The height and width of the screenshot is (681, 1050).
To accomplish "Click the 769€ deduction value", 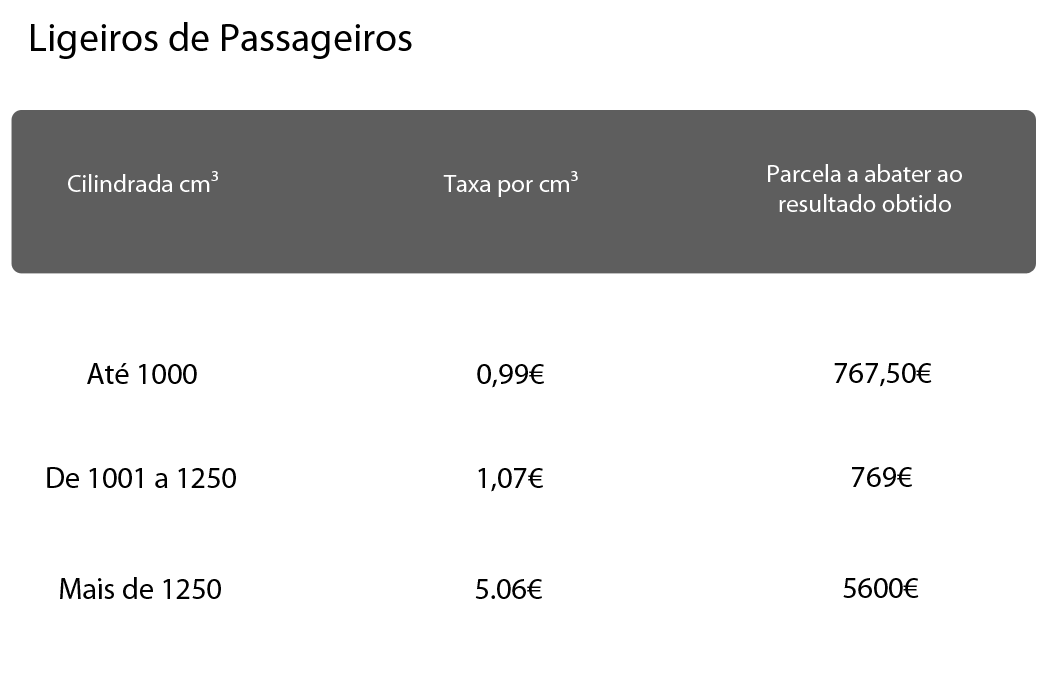I will [881, 477].
